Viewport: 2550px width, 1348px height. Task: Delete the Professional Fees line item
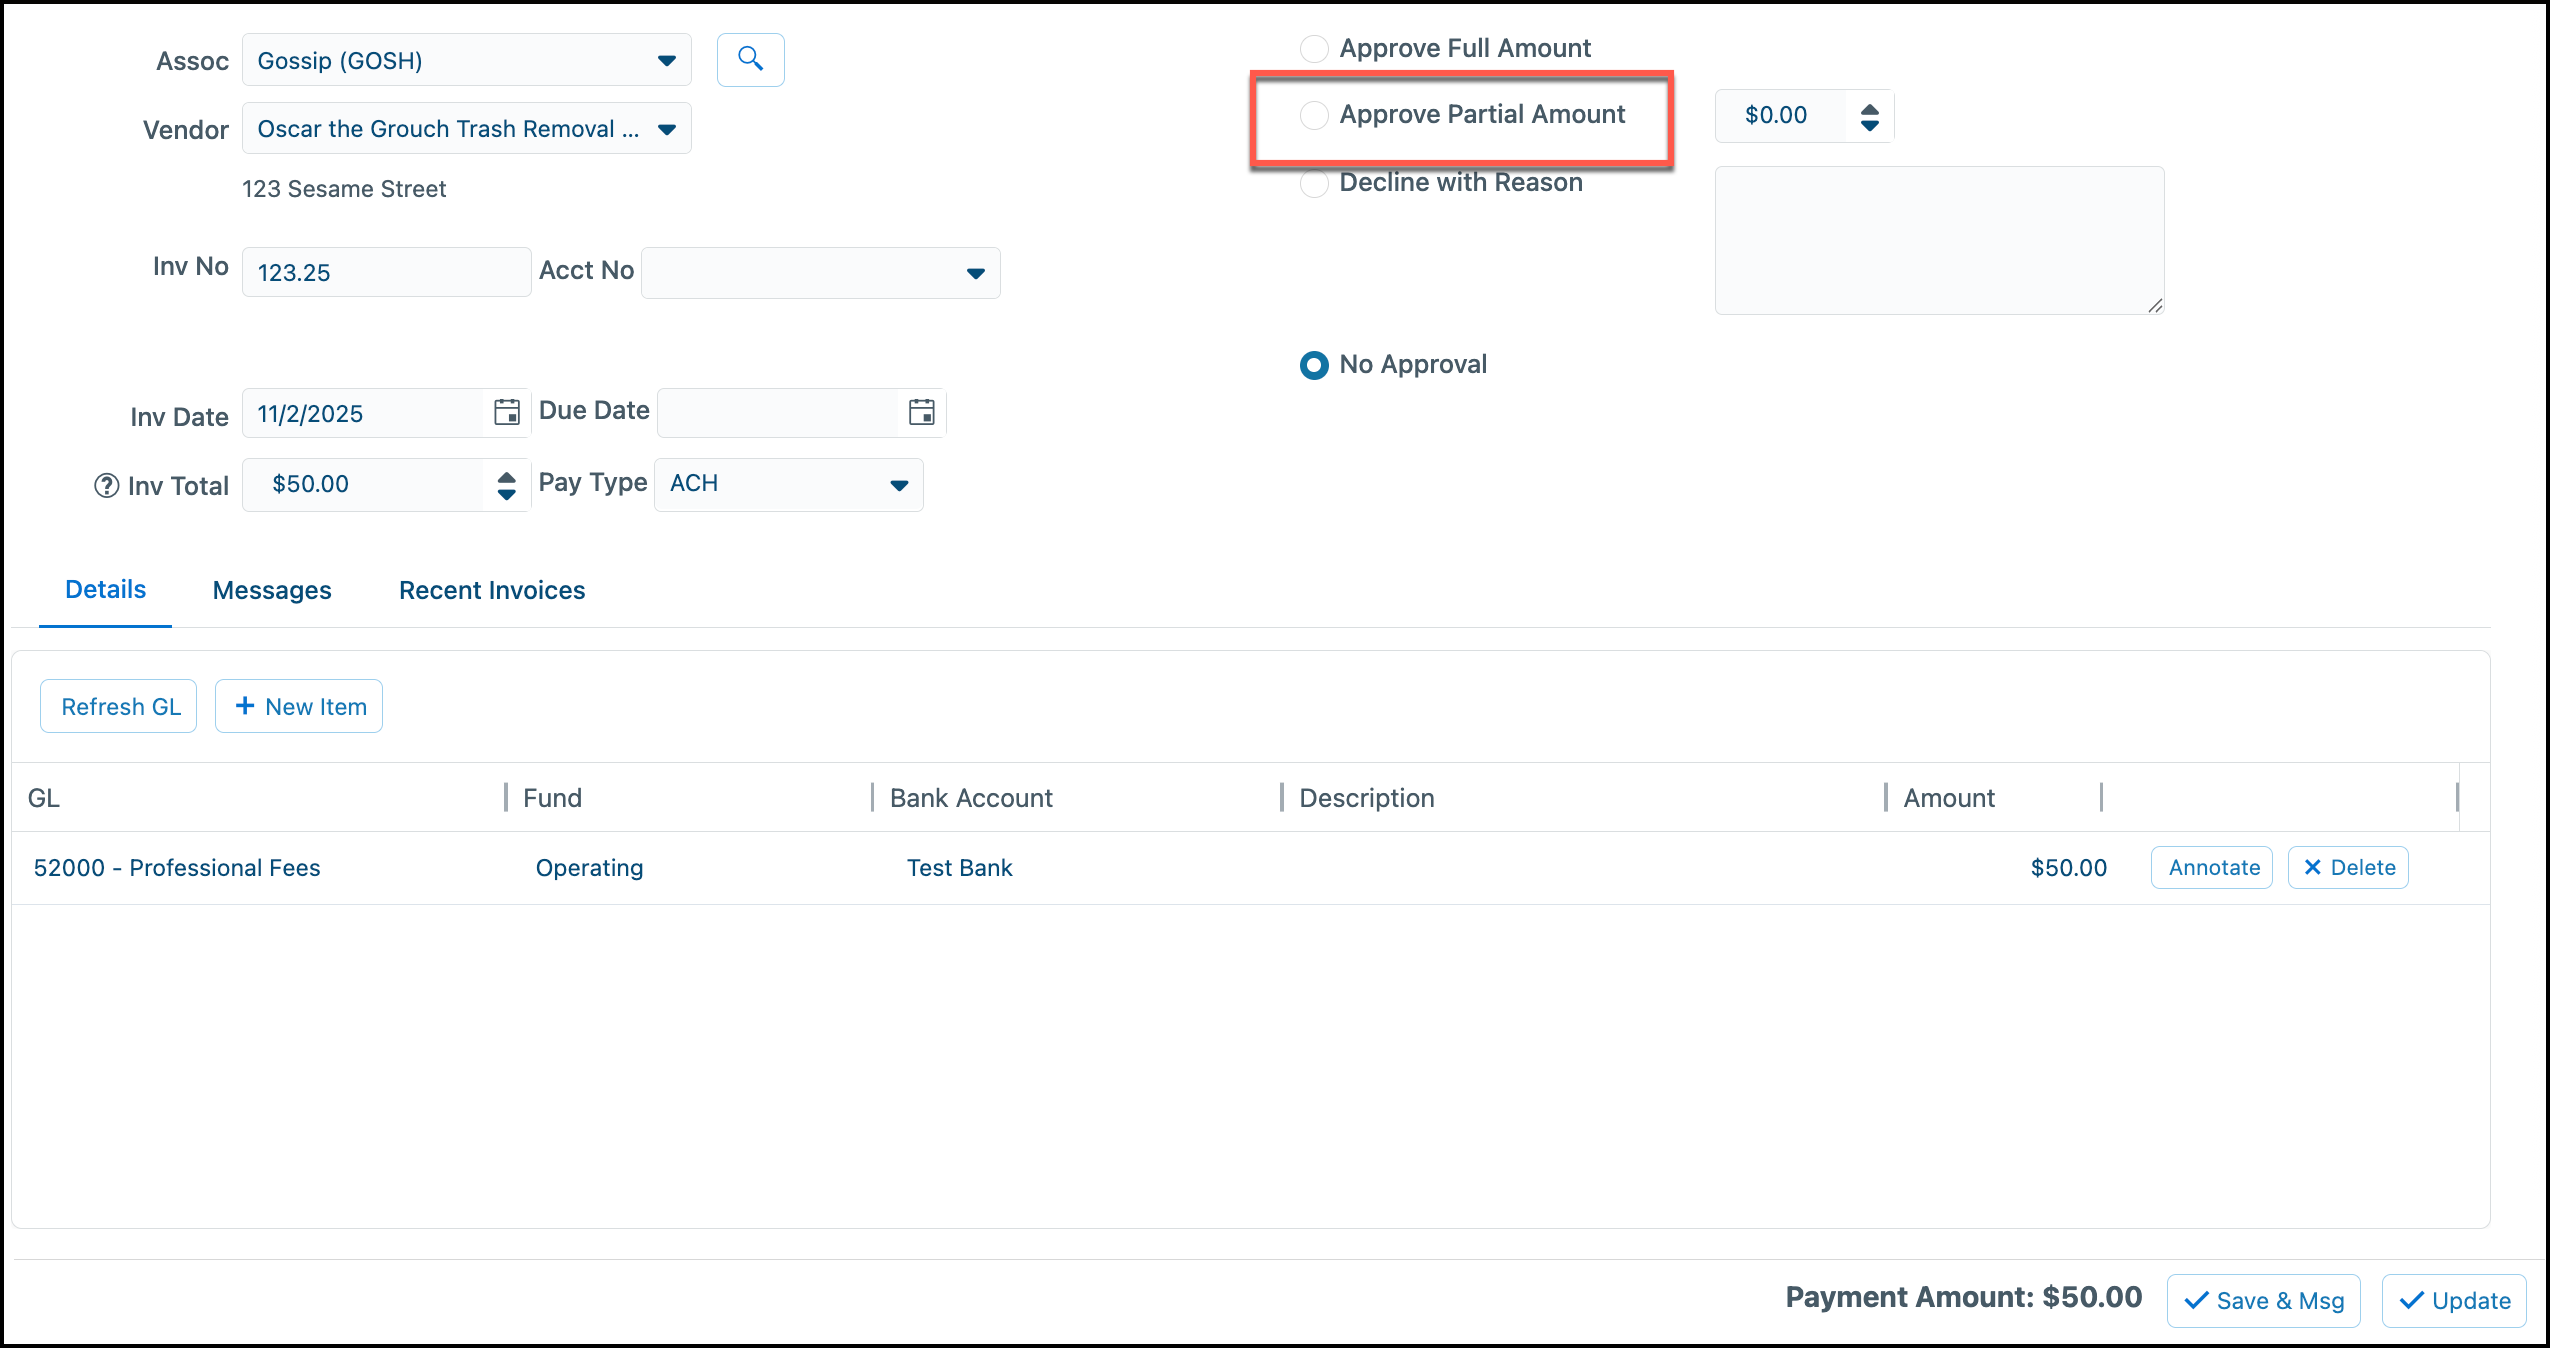click(2348, 868)
